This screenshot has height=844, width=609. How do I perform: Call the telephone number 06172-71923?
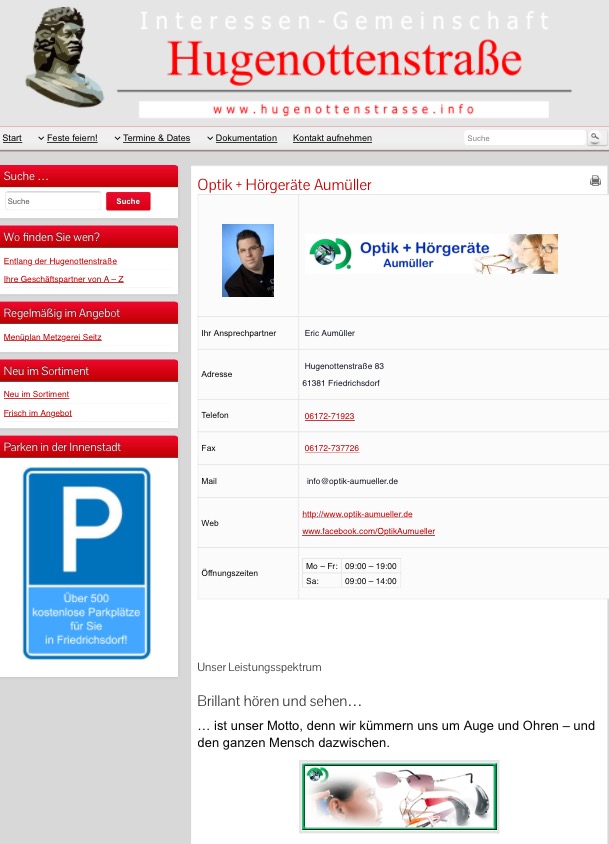(330, 416)
